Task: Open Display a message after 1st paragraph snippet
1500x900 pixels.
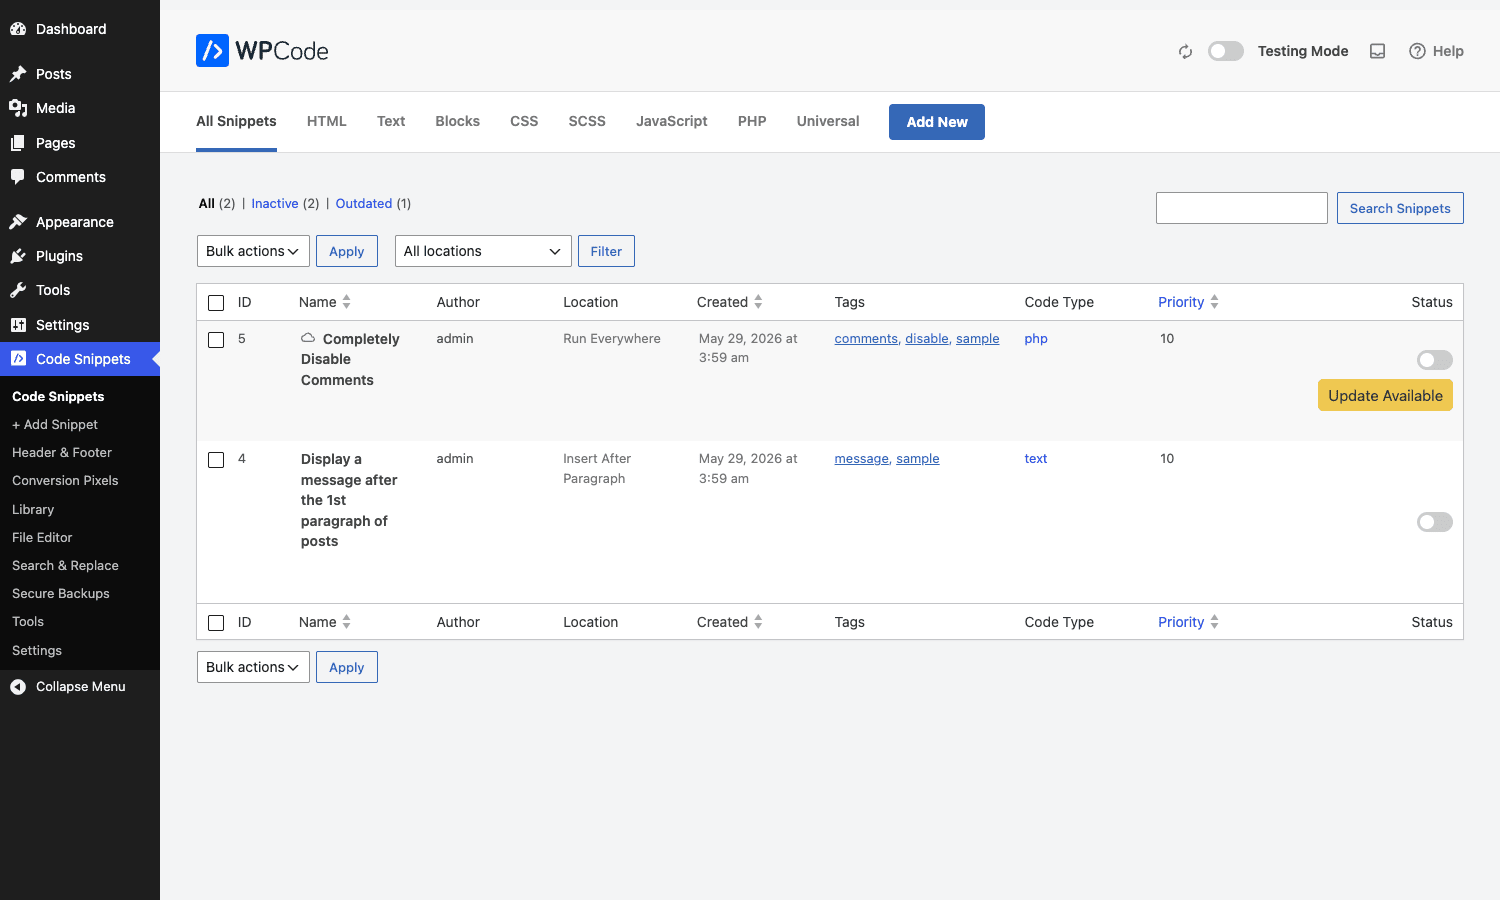Action: point(349,500)
